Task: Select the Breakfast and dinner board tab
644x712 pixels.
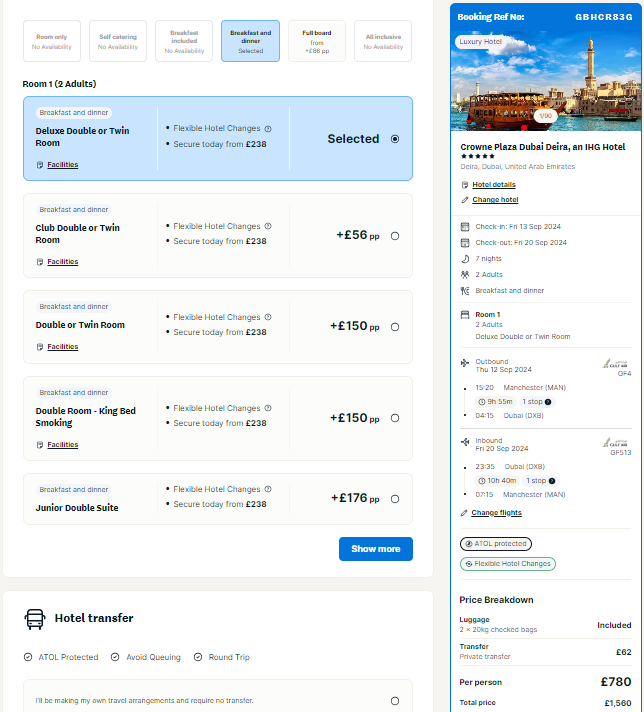Action: pos(250,41)
